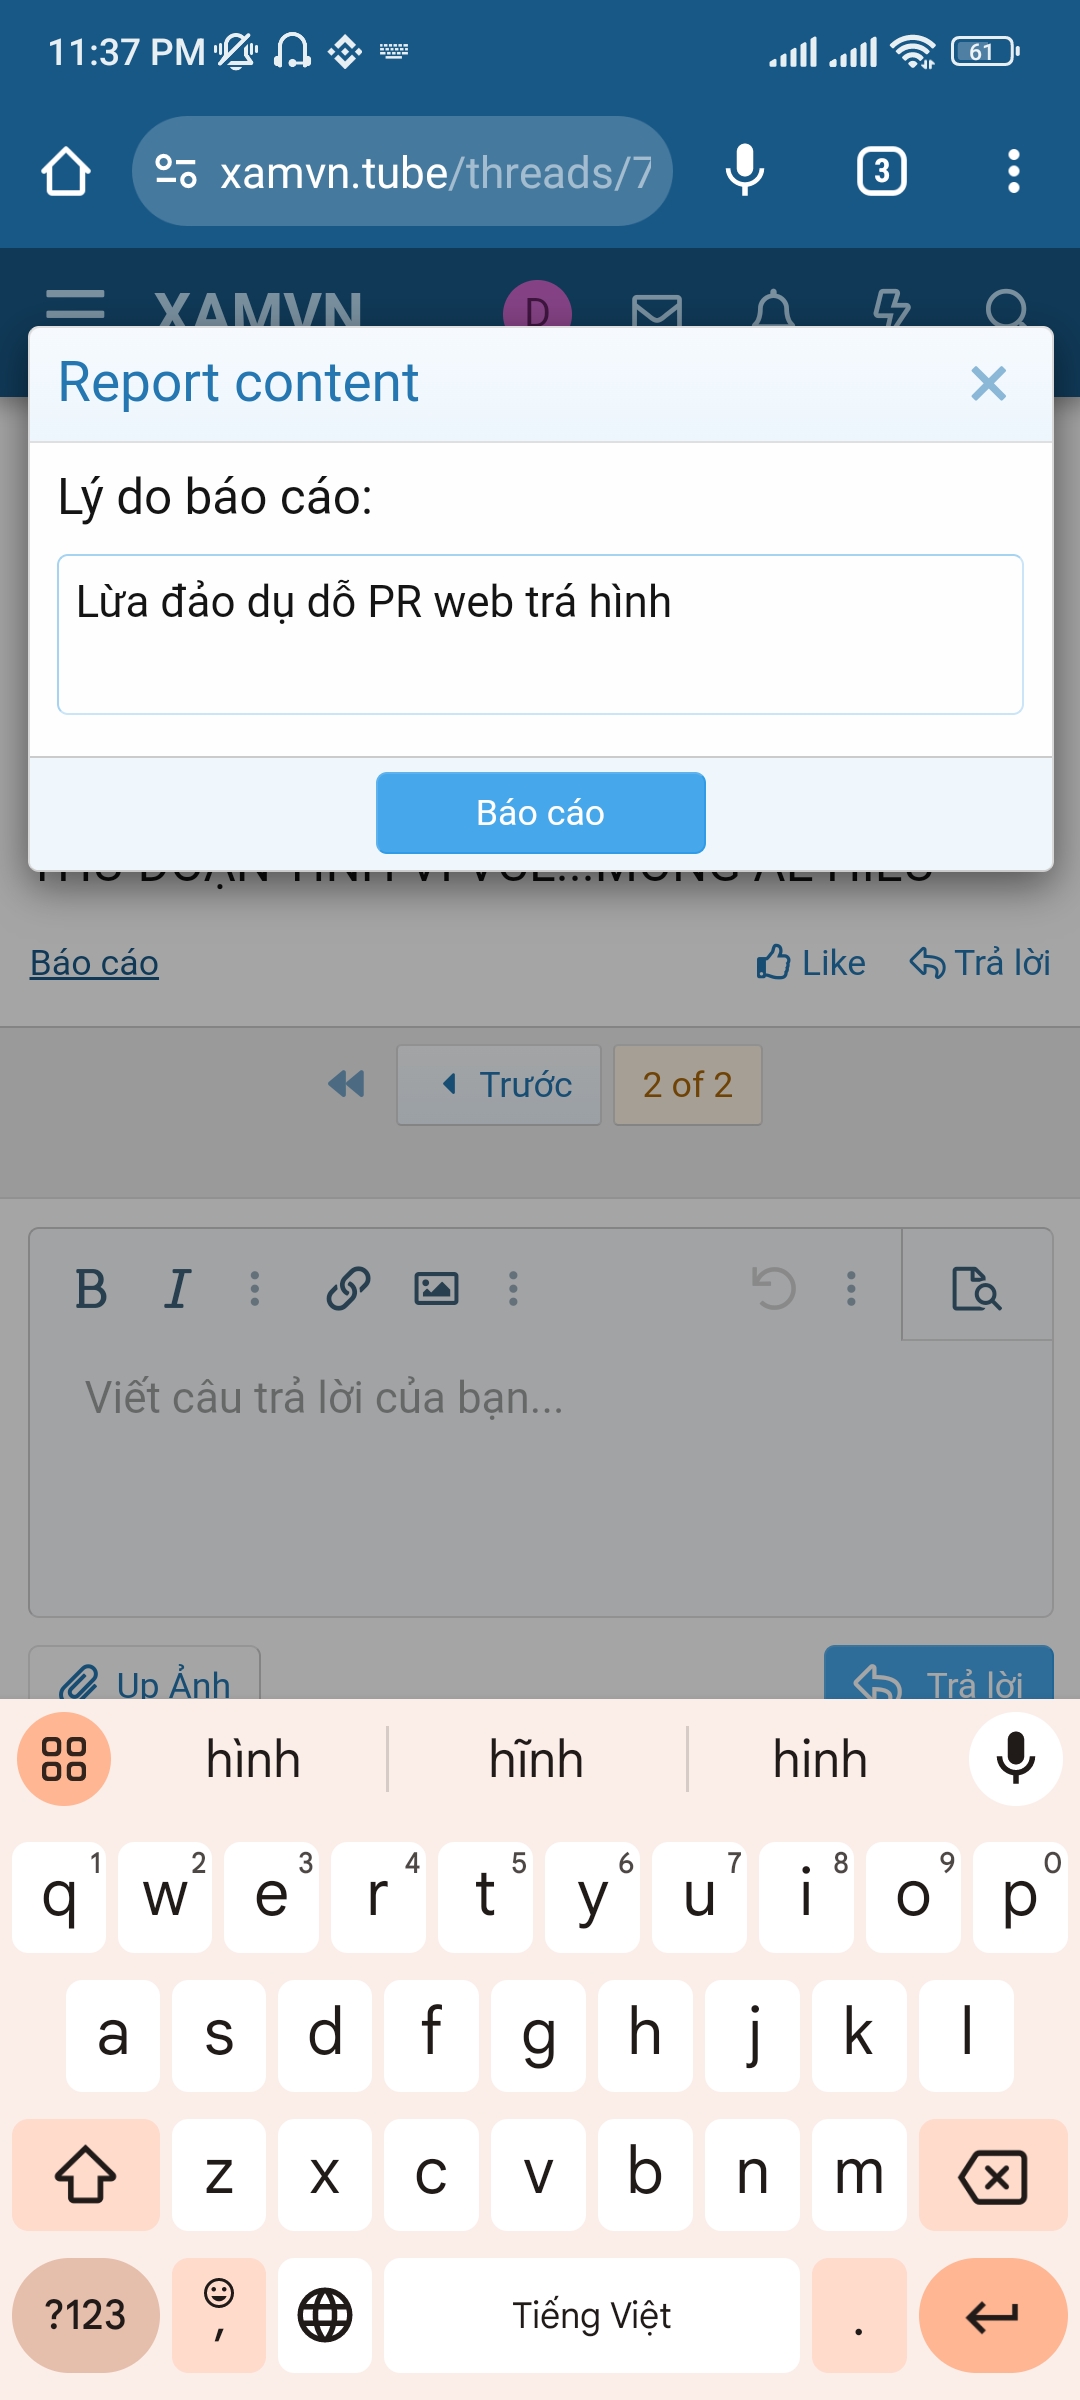
Task: Tap the browser home icon
Action: tap(66, 171)
